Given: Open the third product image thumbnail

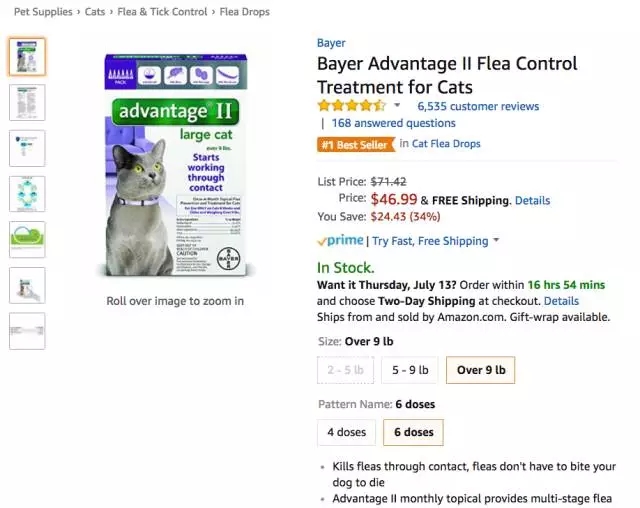Looking at the screenshot, I should tap(27, 148).
